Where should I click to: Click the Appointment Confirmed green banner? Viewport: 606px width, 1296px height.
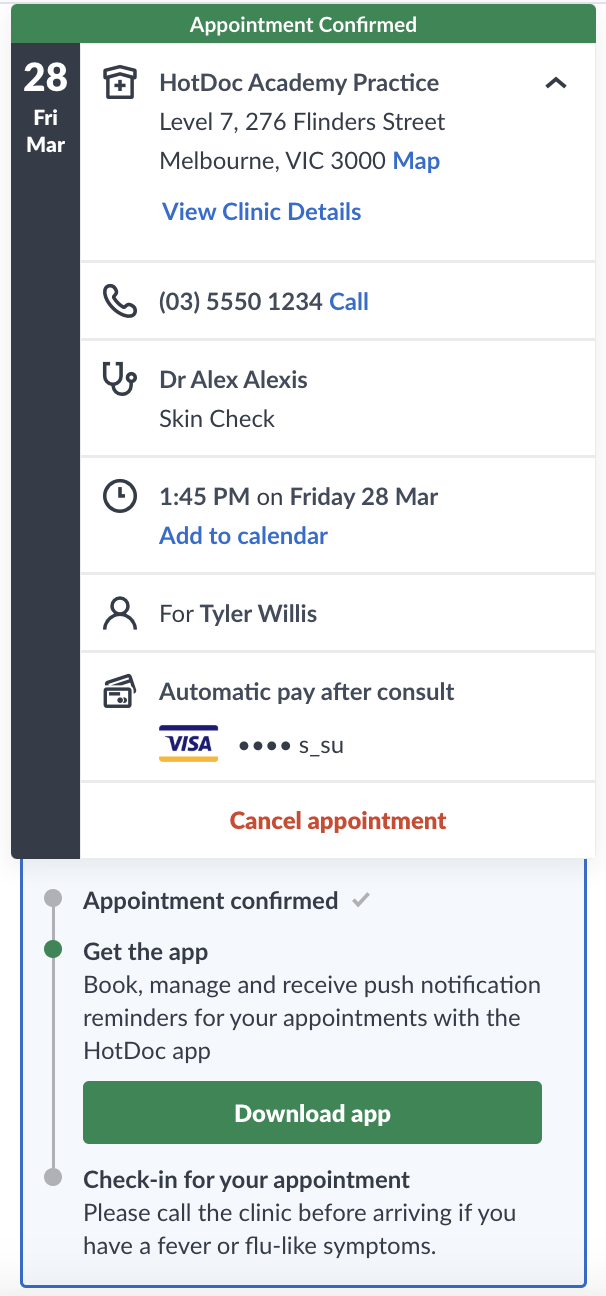pos(303,24)
